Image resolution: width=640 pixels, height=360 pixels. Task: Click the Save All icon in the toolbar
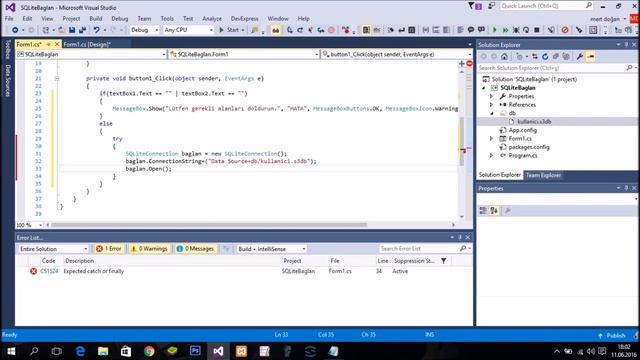point(82,30)
